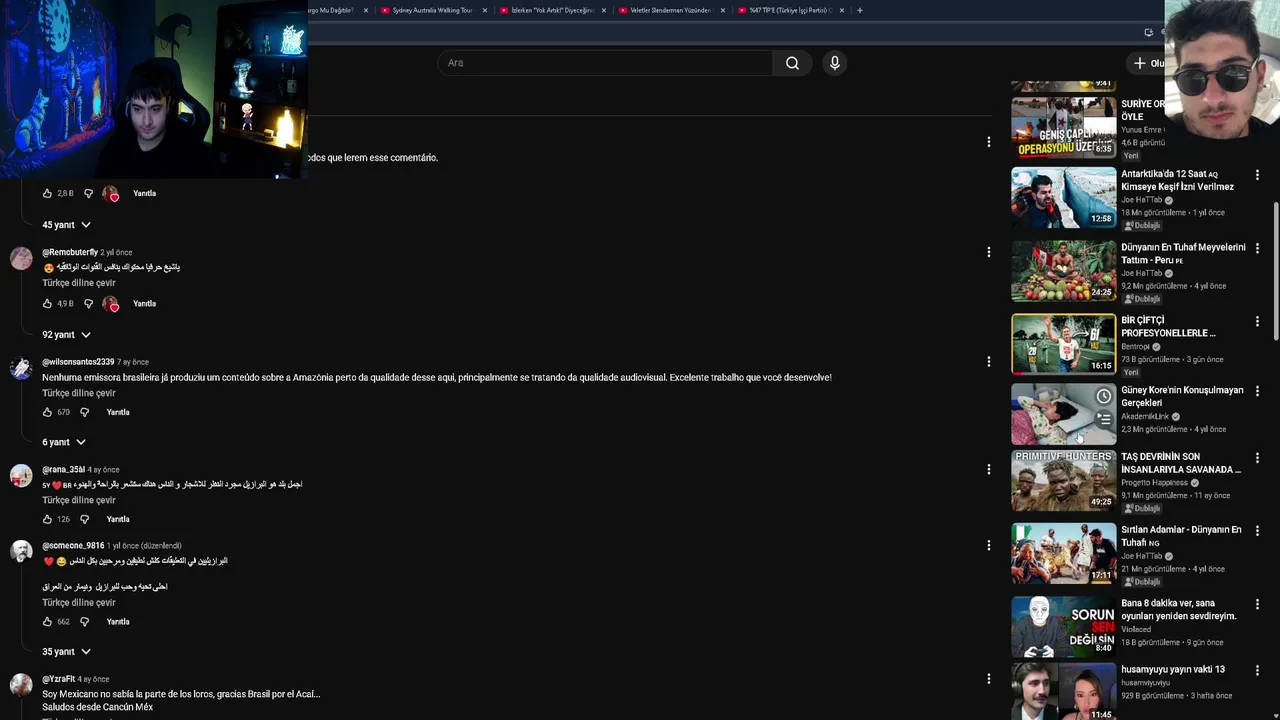The image size is (1280, 720).
Task: Open @Remobuterfly profile avatar
Action: pyautogui.click(x=21, y=258)
